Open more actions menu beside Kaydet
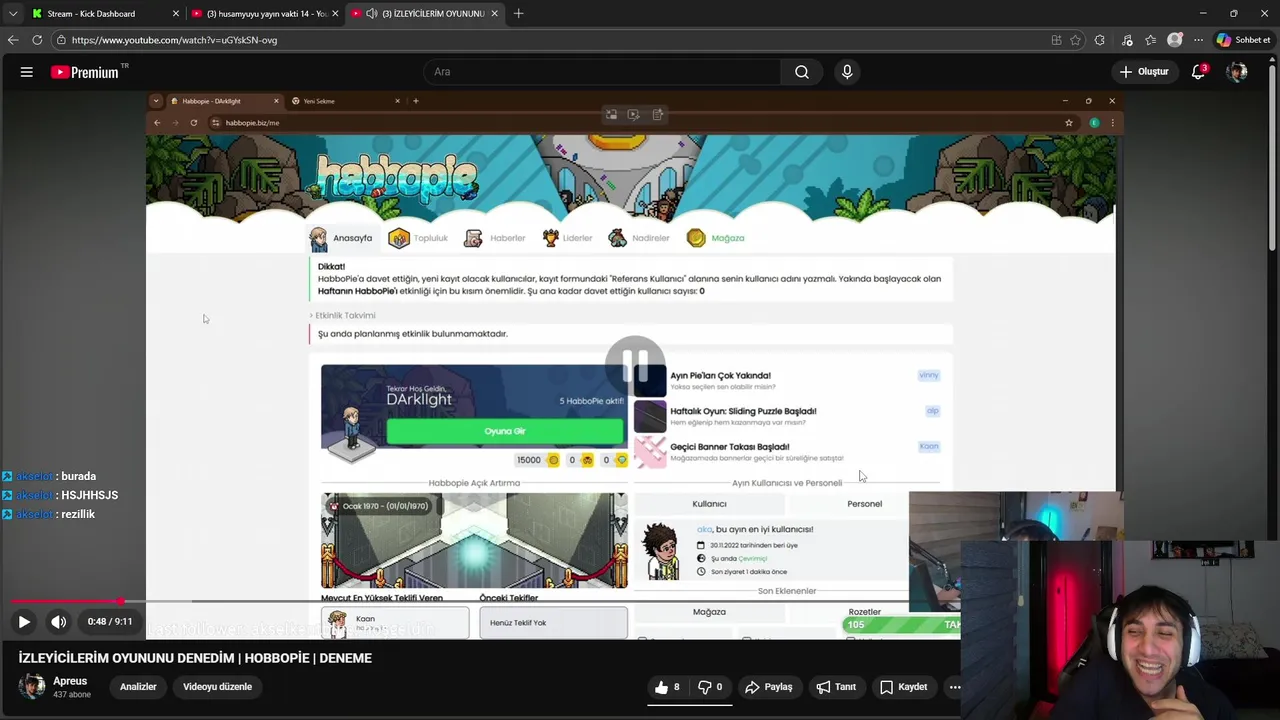Viewport: 1280px width, 720px height. coord(955,687)
